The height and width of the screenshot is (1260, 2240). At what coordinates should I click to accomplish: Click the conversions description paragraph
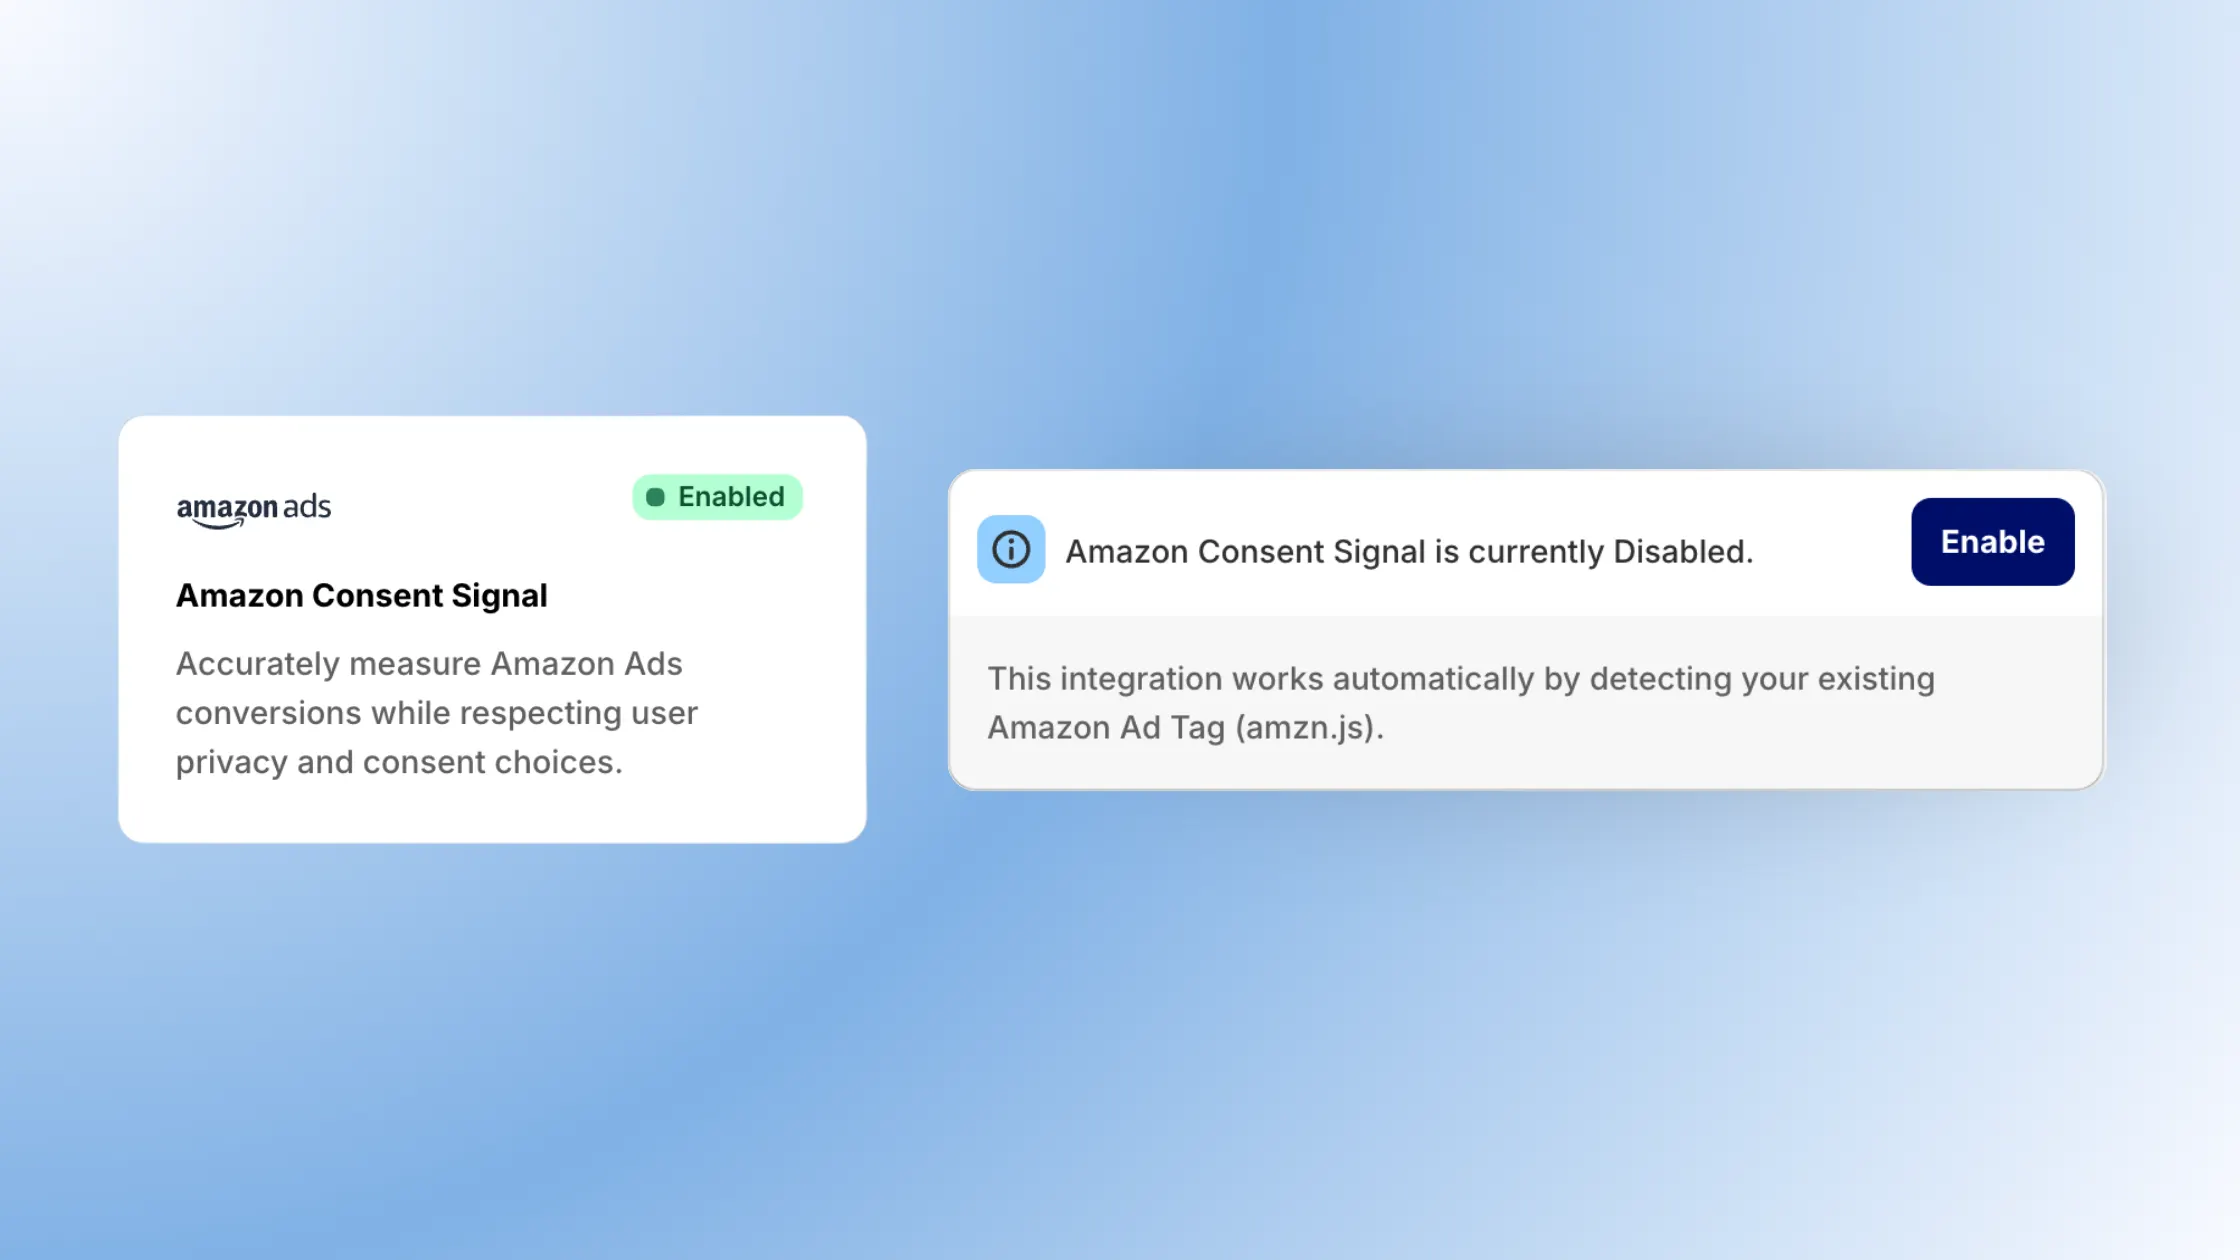pos(437,712)
